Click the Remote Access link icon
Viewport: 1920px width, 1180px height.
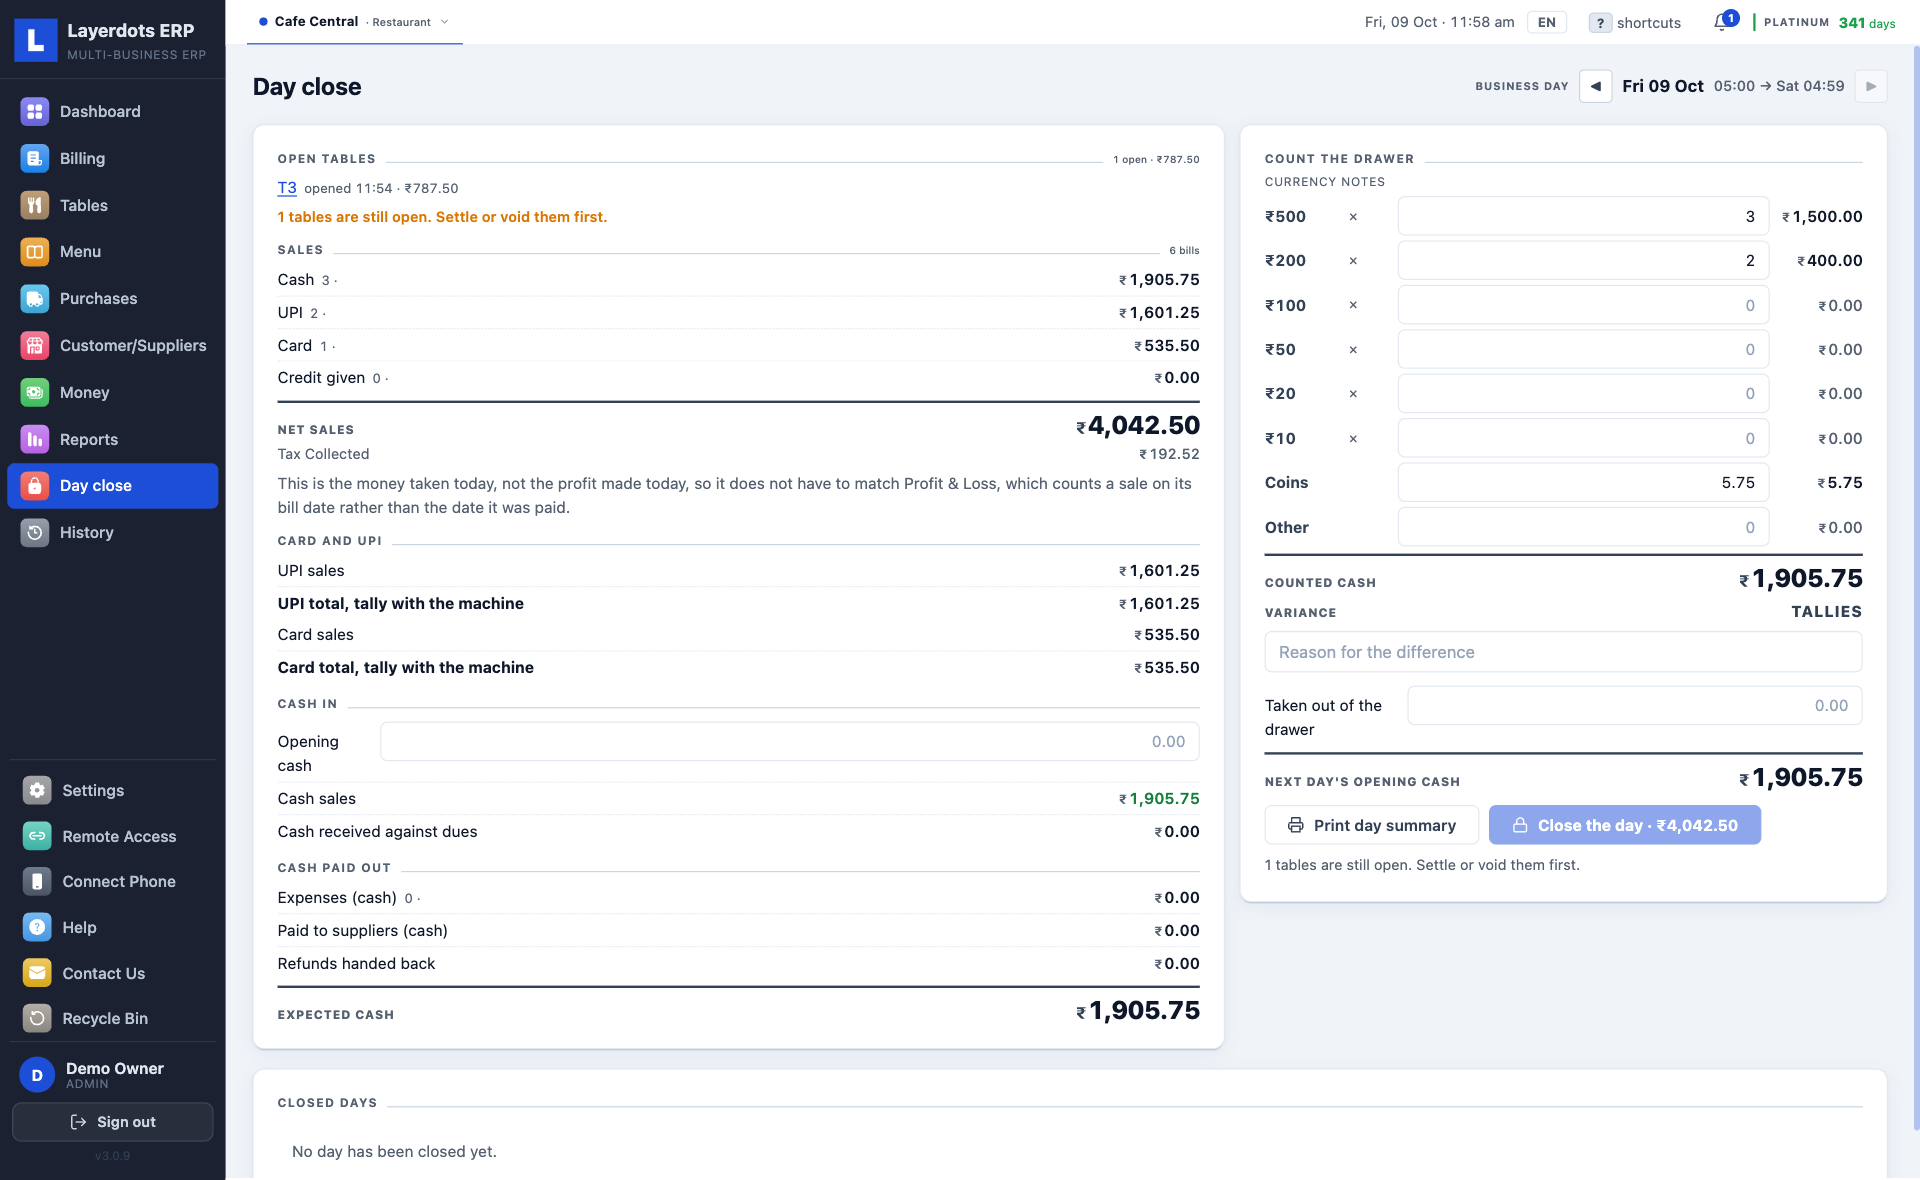tap(37, 836)
